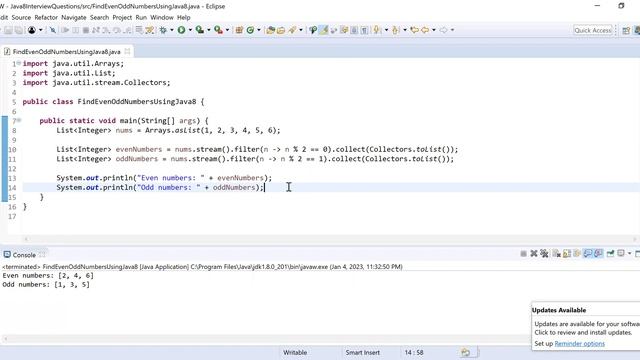The height and width of the screenshot is (360, 640).
Task: Close the FindEvenOddNumbersUsingJava8.java editor tab
Action: point(127,51)
